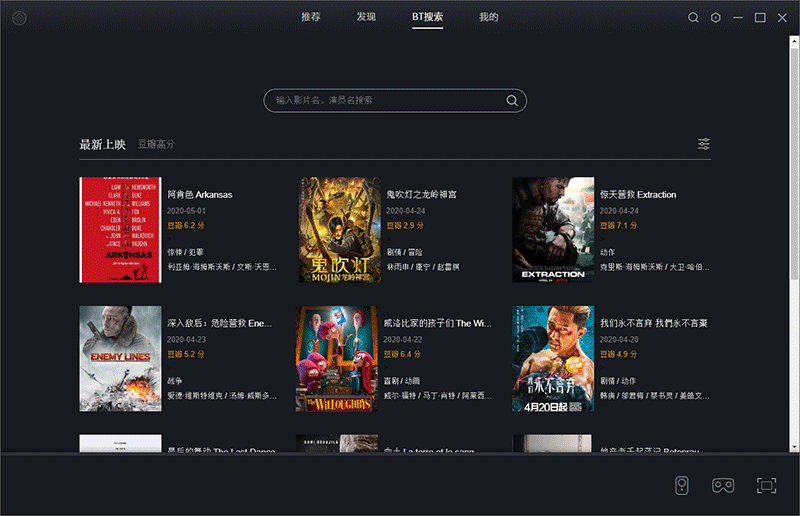Screen dimensions: 800x516
Task: Open the filter sliders icon
Action: coord(704,144)
